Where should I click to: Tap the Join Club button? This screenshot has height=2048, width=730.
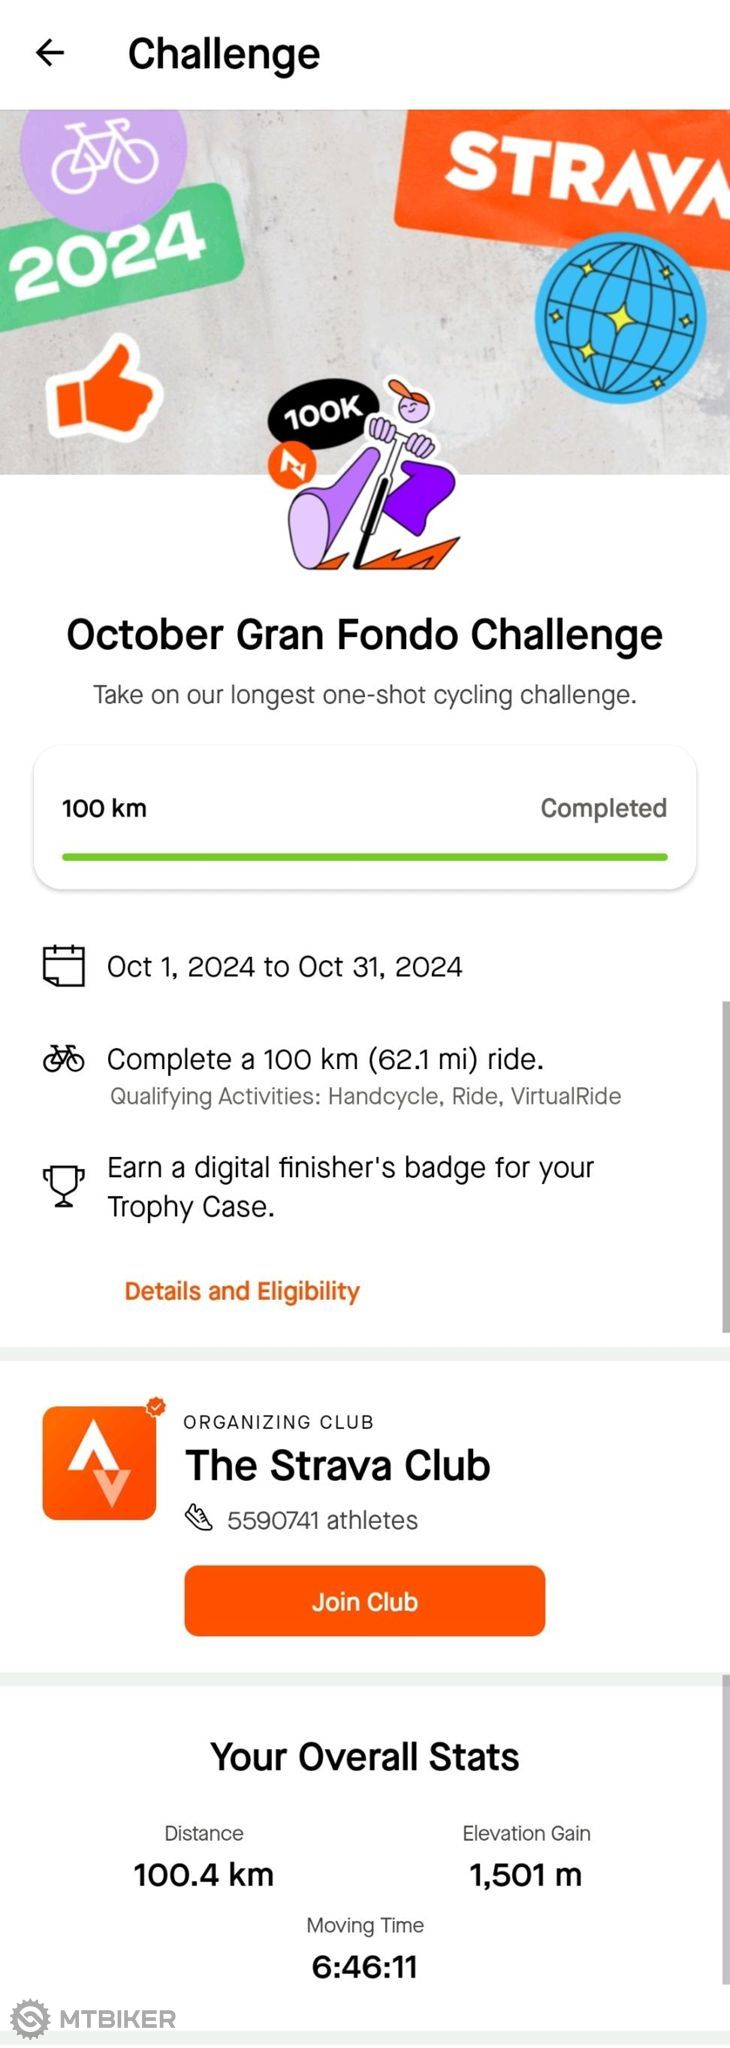pos(364,1601)
